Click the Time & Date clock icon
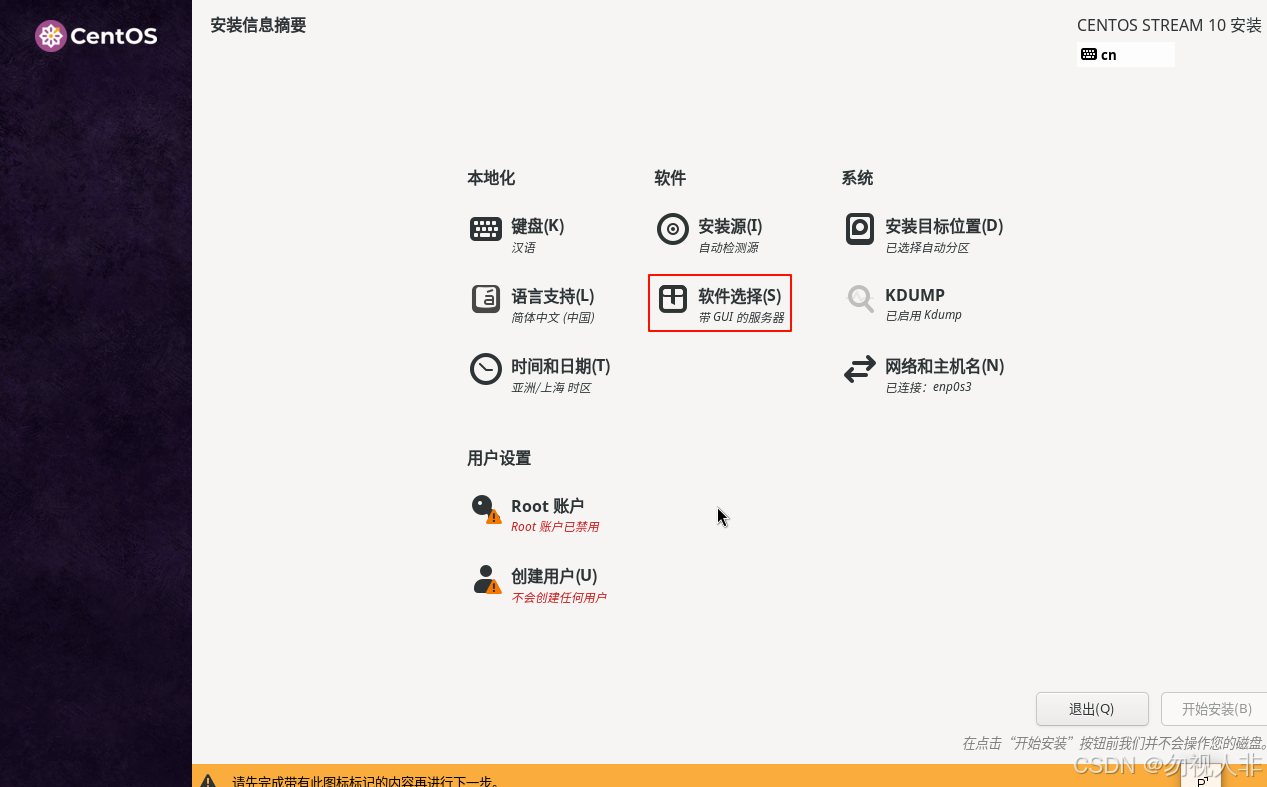Image resolution: width=1267 pixels, height=787 pixels. (x=486, y=369)
